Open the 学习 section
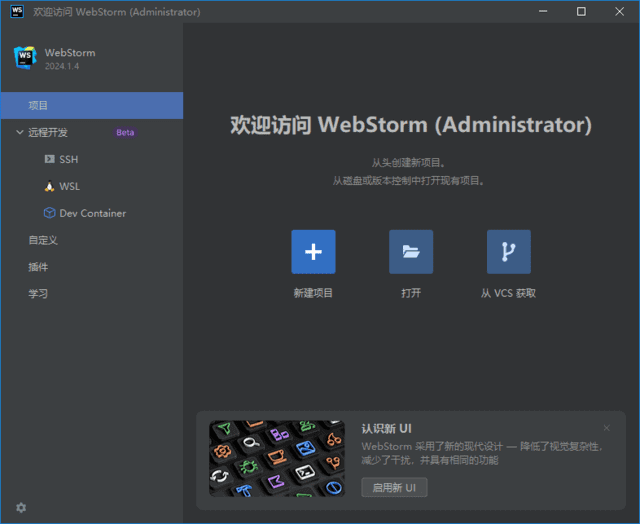This screenshot has width=640, height=524. (x=38, y=294)
